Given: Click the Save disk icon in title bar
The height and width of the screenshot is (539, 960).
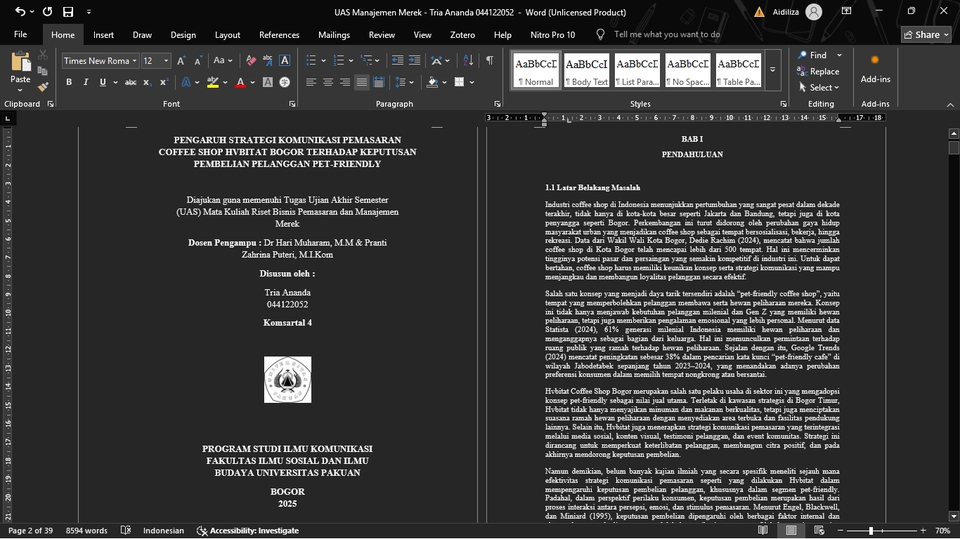Looking at the screenshot, I should 68,12.
